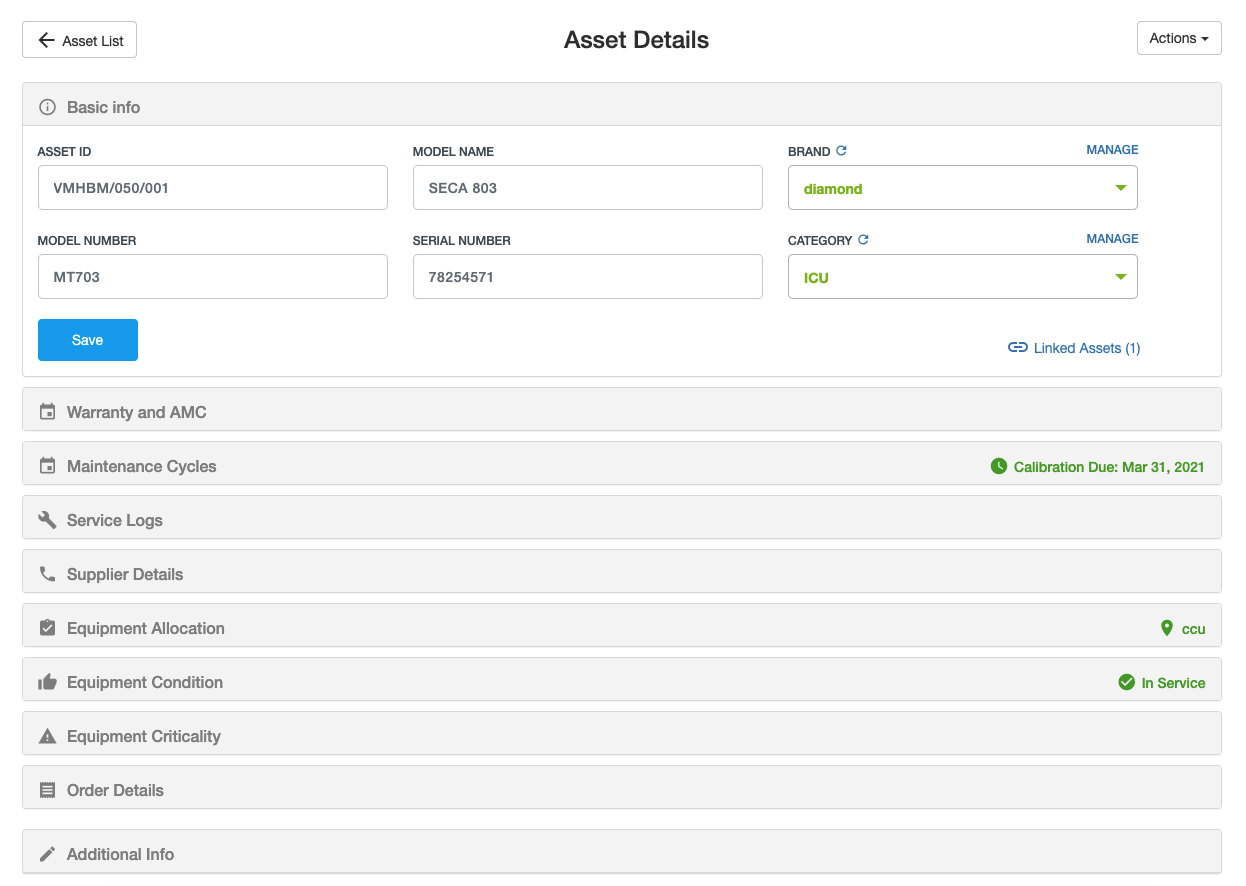
Task: Open the Actions menu
Action: pos(1178,38)
